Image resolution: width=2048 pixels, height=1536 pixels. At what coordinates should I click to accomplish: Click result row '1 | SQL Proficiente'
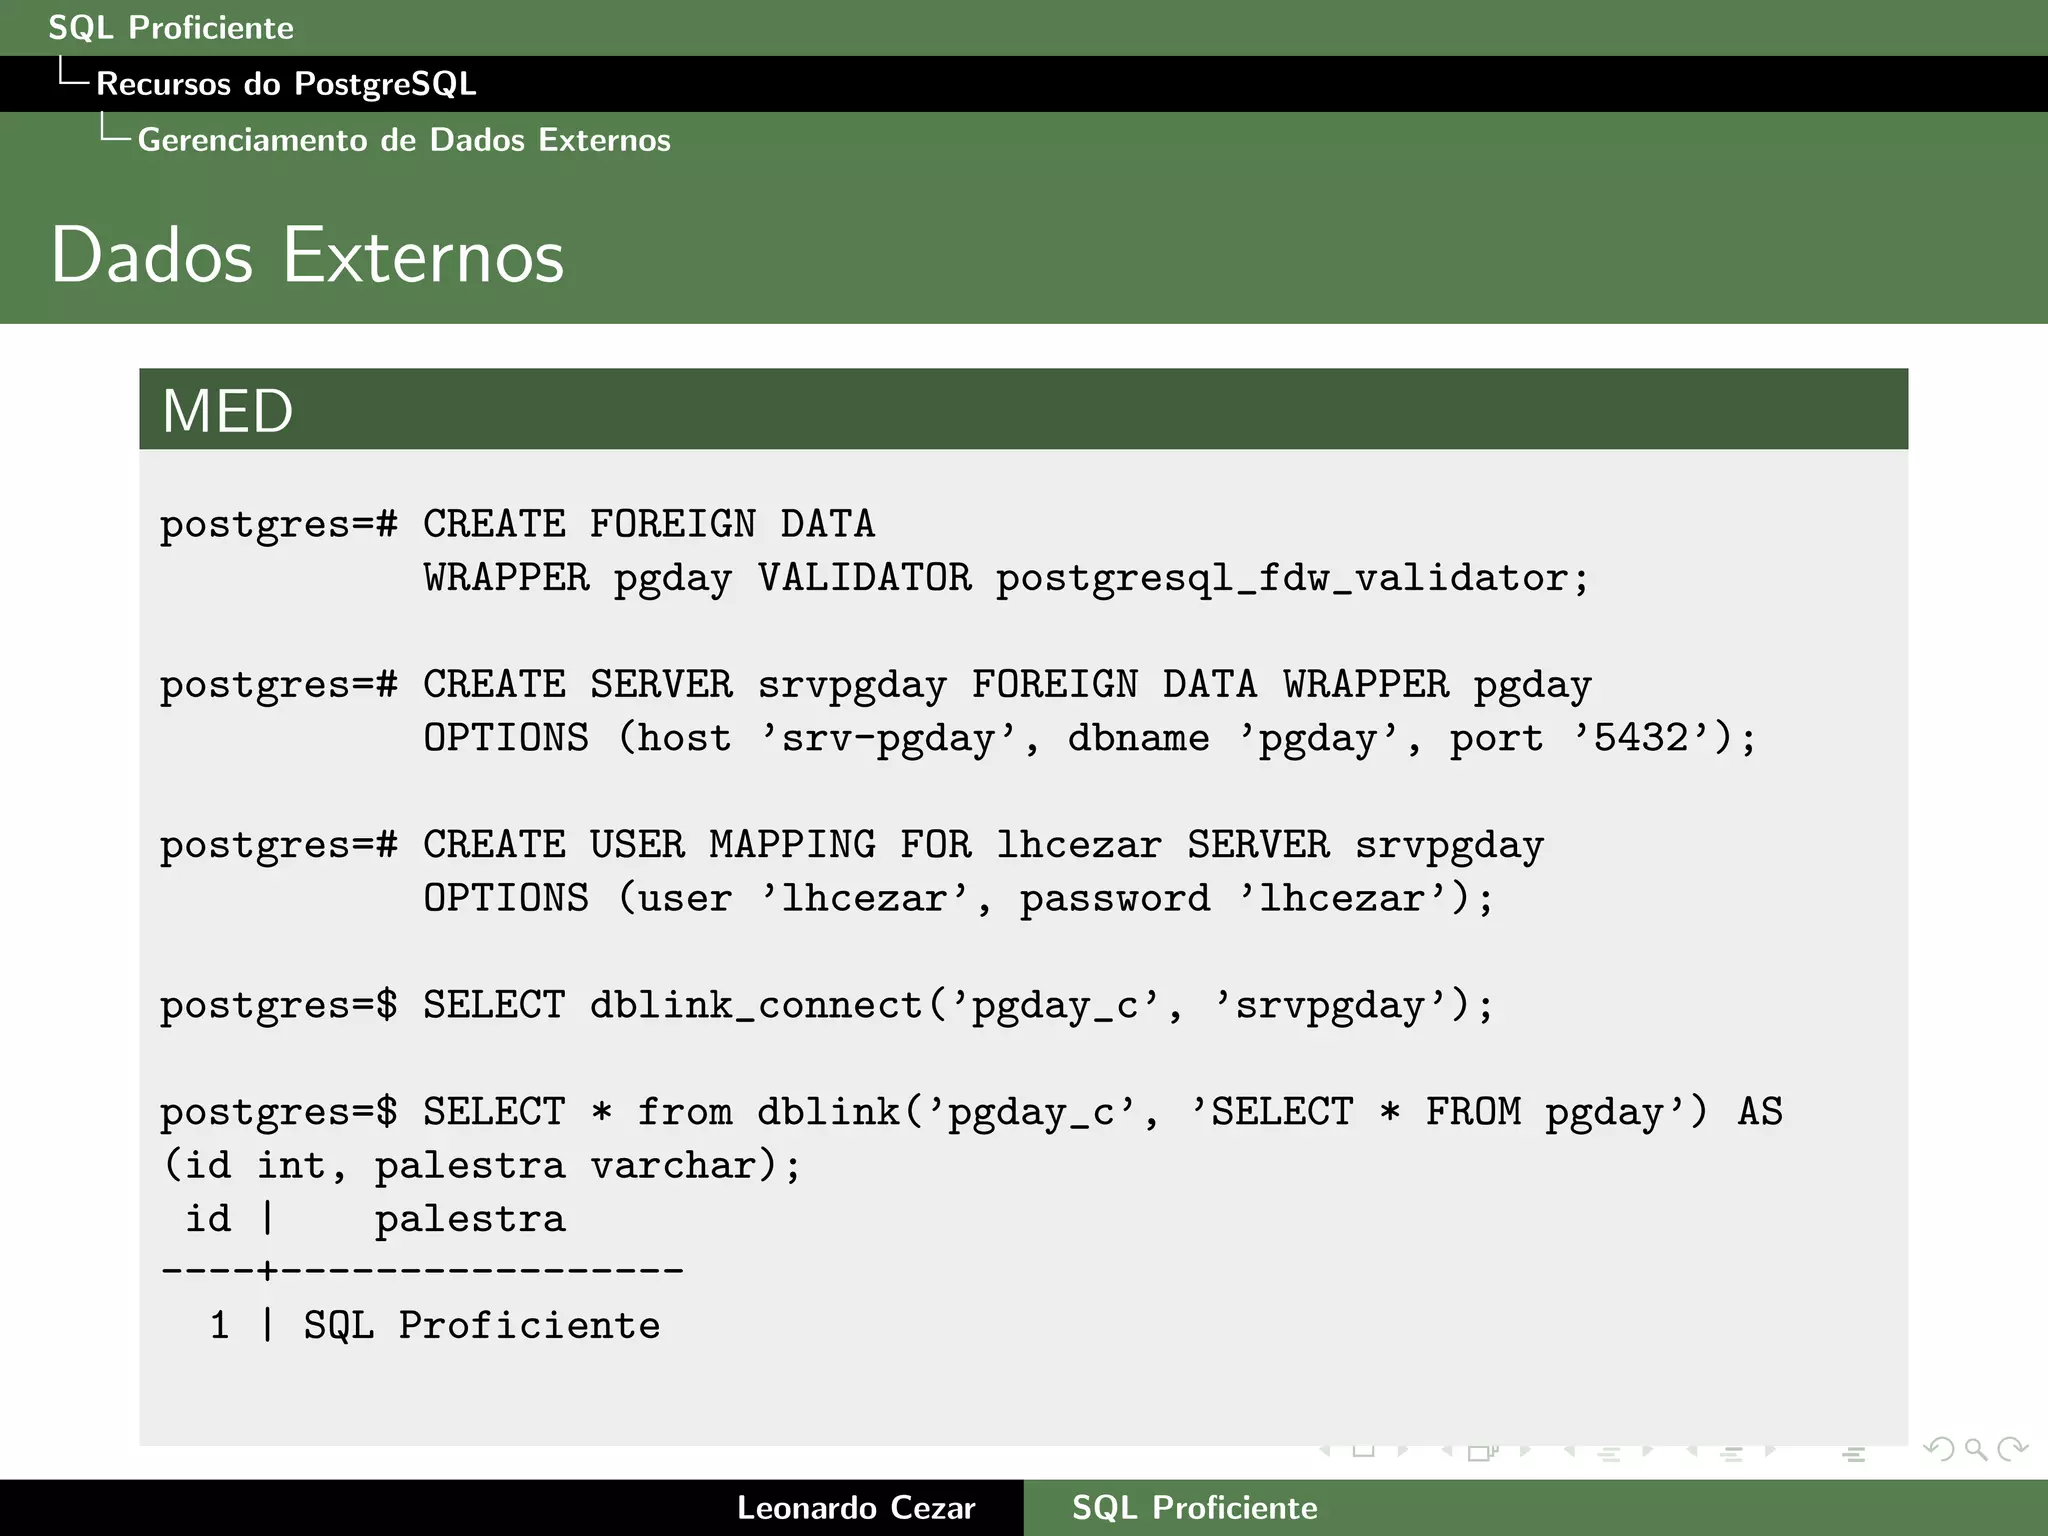tap(435, 1326)
